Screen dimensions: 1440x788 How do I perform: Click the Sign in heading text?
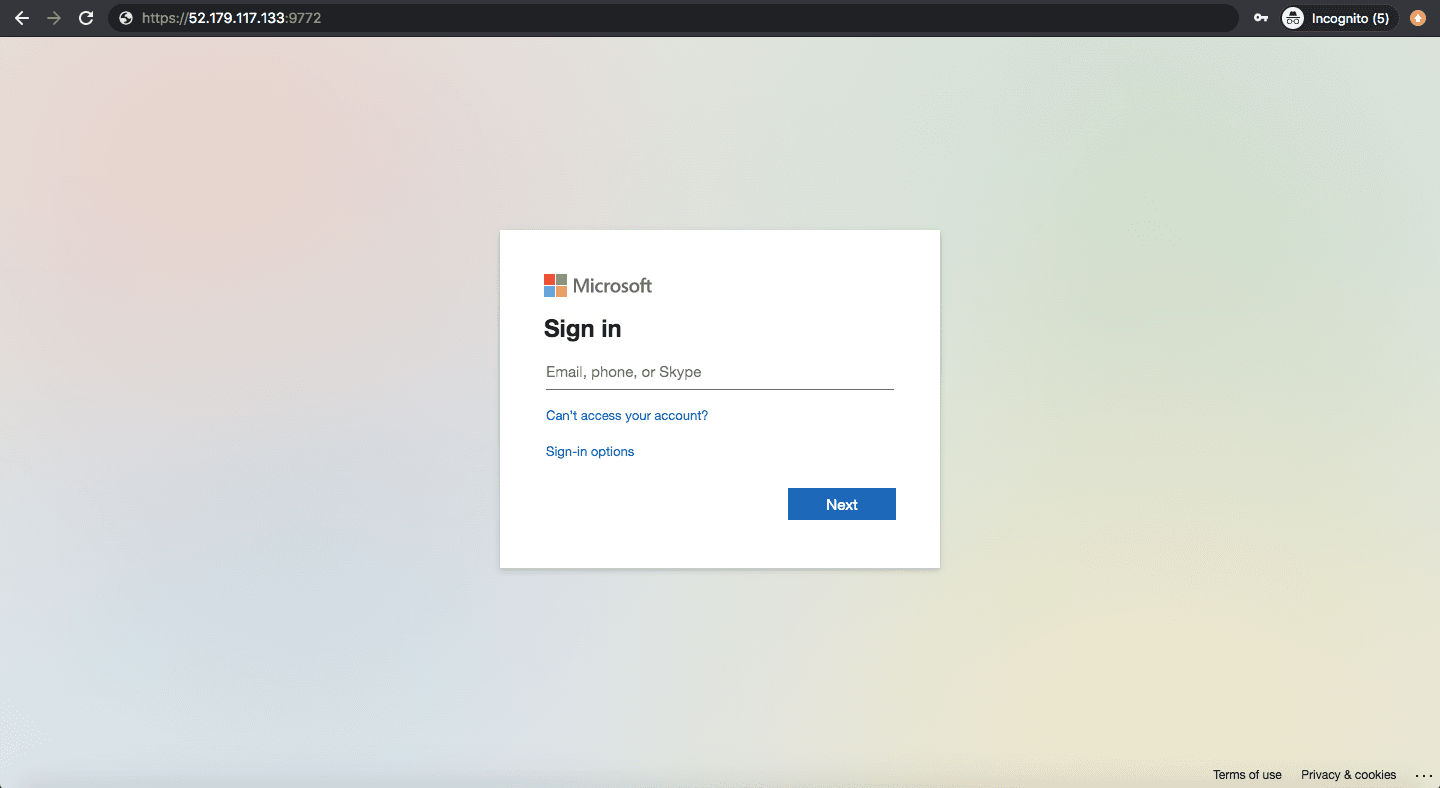pyautogui.click(x=582, y=329)
